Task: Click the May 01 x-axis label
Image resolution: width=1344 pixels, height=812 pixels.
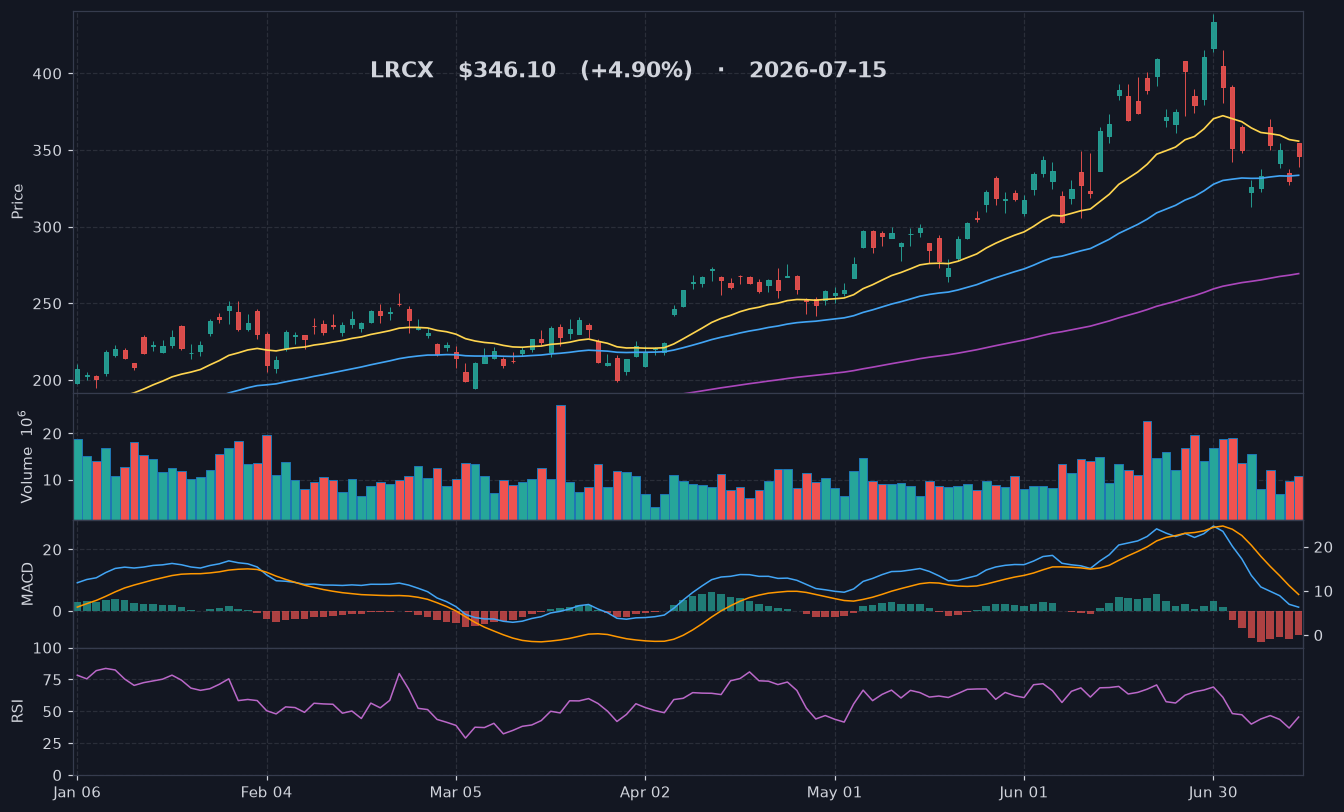Action: tap(834, 792)
